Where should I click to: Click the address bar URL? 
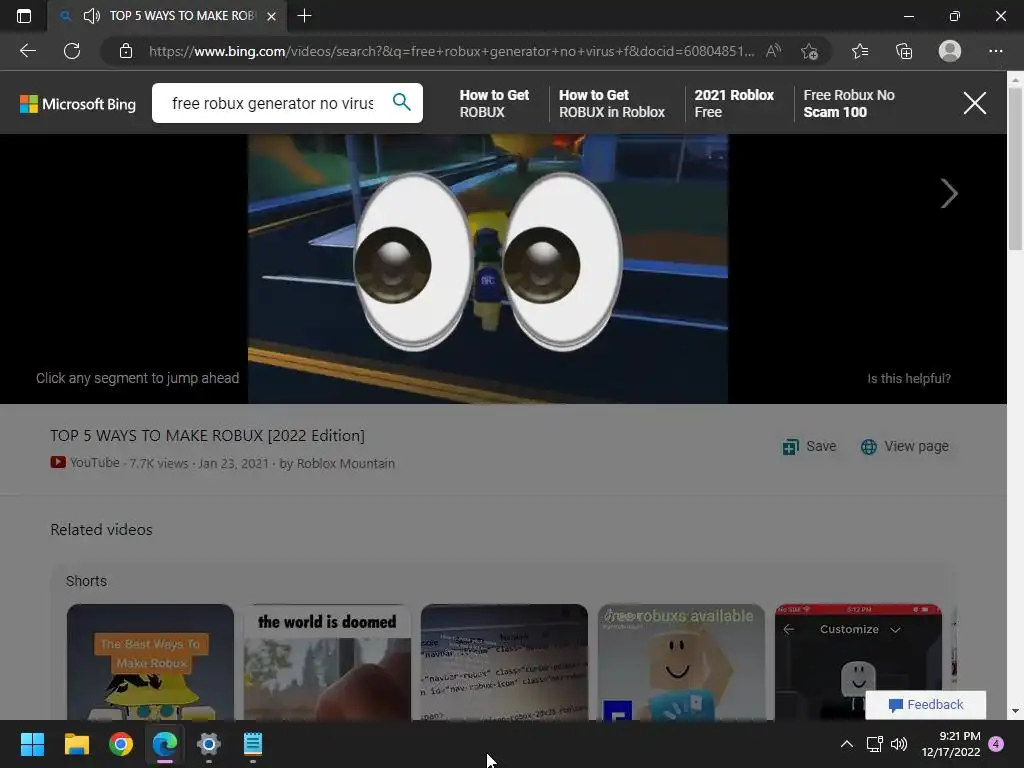tap(451, 51)
